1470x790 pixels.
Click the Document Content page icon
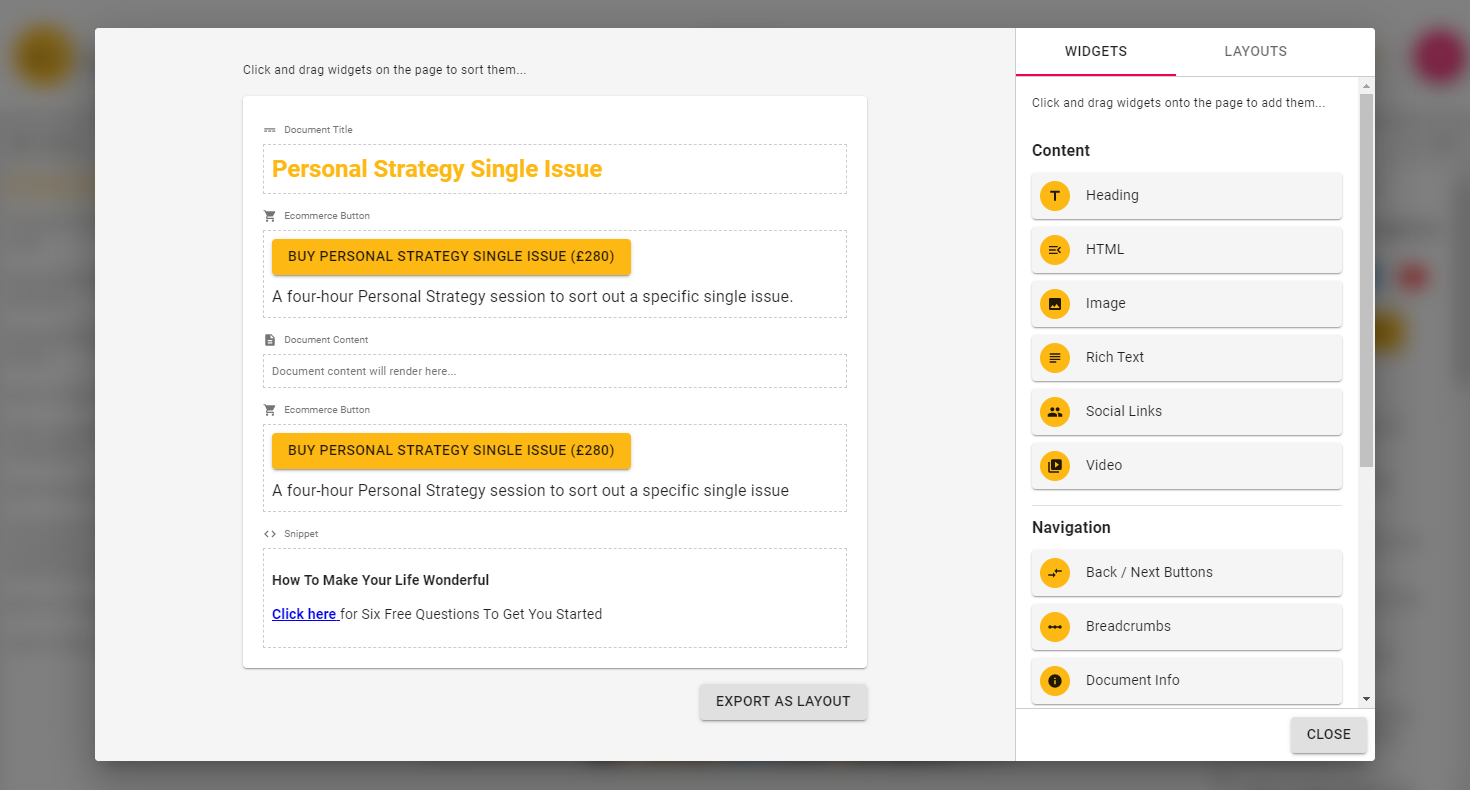click(269, 340)
